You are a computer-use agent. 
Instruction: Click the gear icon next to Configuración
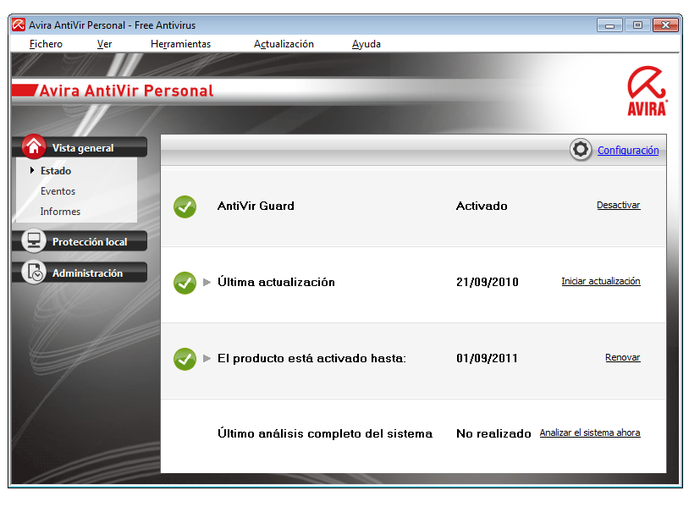(580, 149)
